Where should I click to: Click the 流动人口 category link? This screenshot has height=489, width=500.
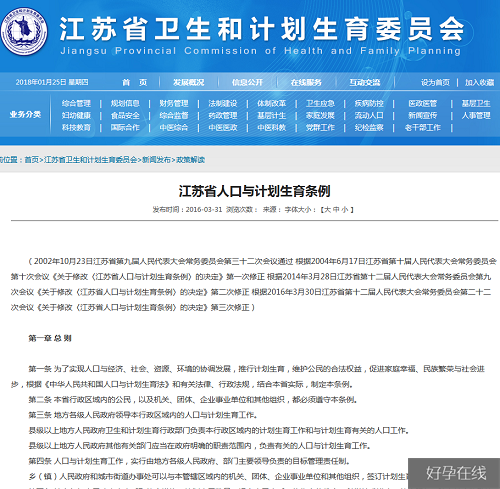point(369,116)
